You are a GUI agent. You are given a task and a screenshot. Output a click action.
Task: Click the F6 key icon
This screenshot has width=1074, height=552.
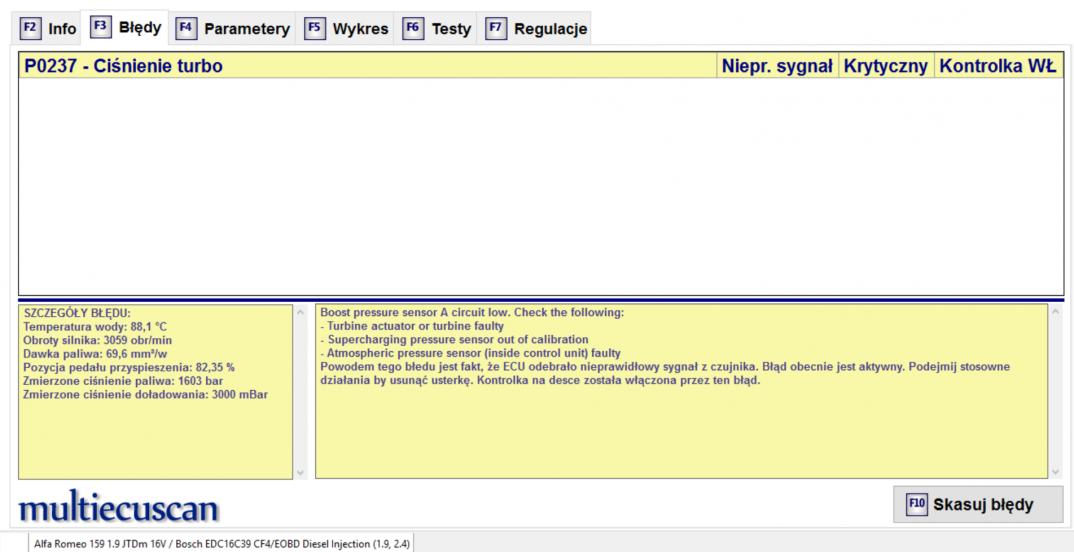[x=412, y=29]
